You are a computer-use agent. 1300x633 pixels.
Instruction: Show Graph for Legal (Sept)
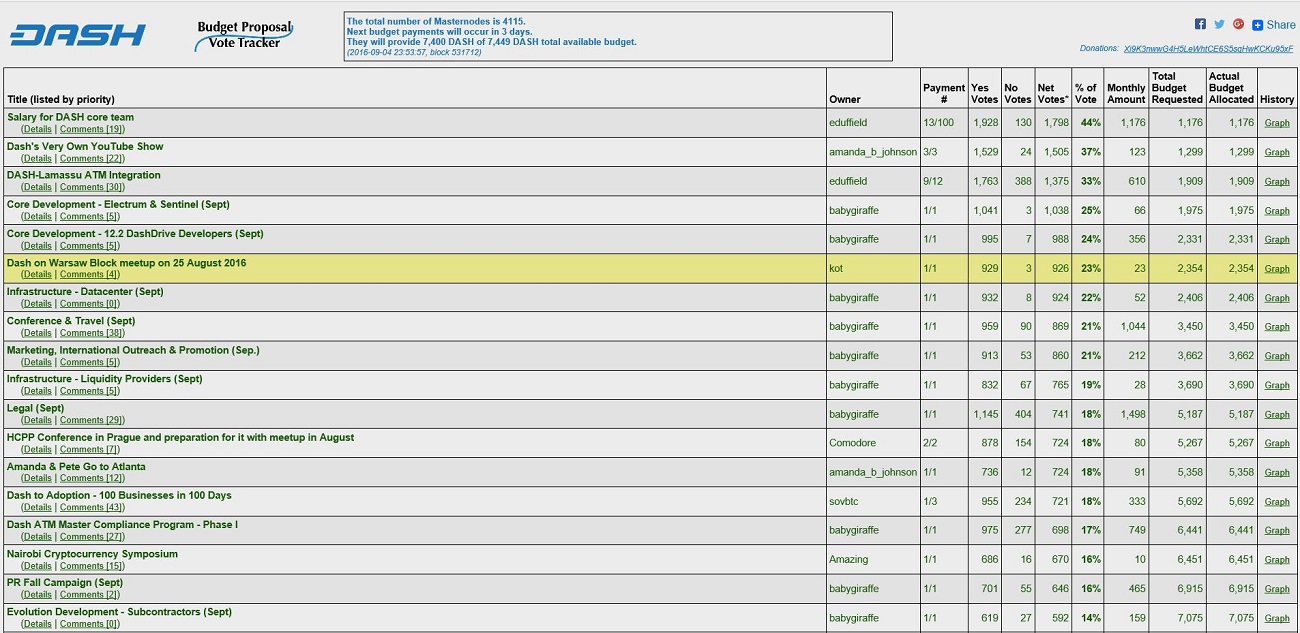[1277, 414]
